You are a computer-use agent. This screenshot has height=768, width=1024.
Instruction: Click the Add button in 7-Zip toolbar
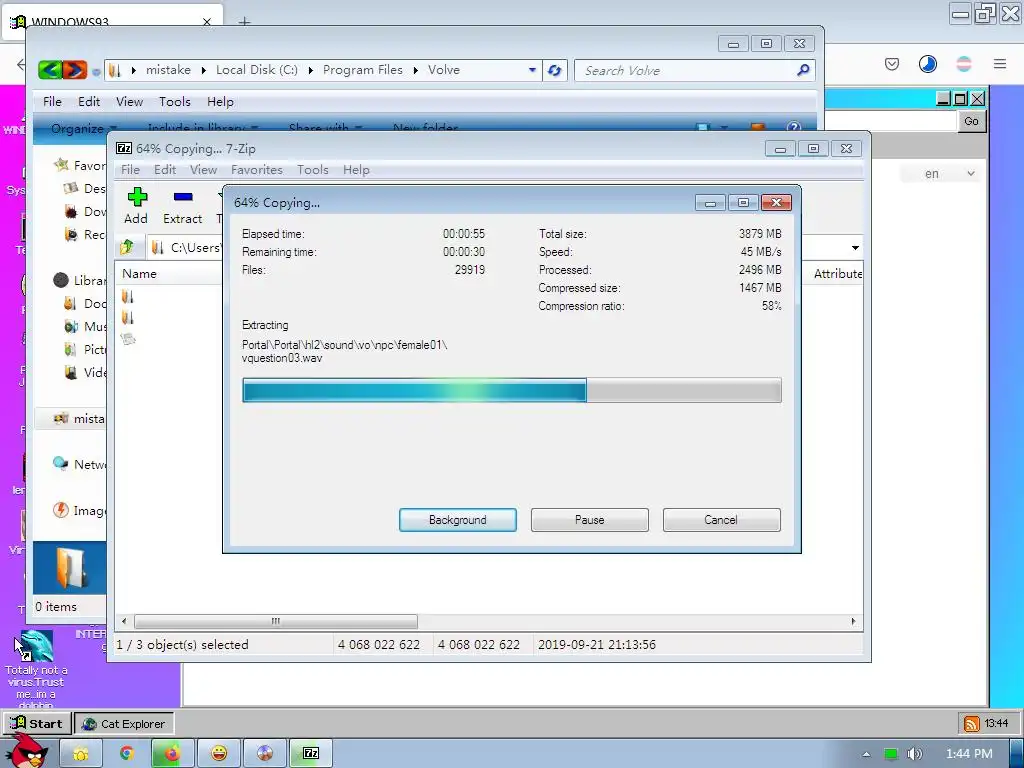click(x=136, y=206)
